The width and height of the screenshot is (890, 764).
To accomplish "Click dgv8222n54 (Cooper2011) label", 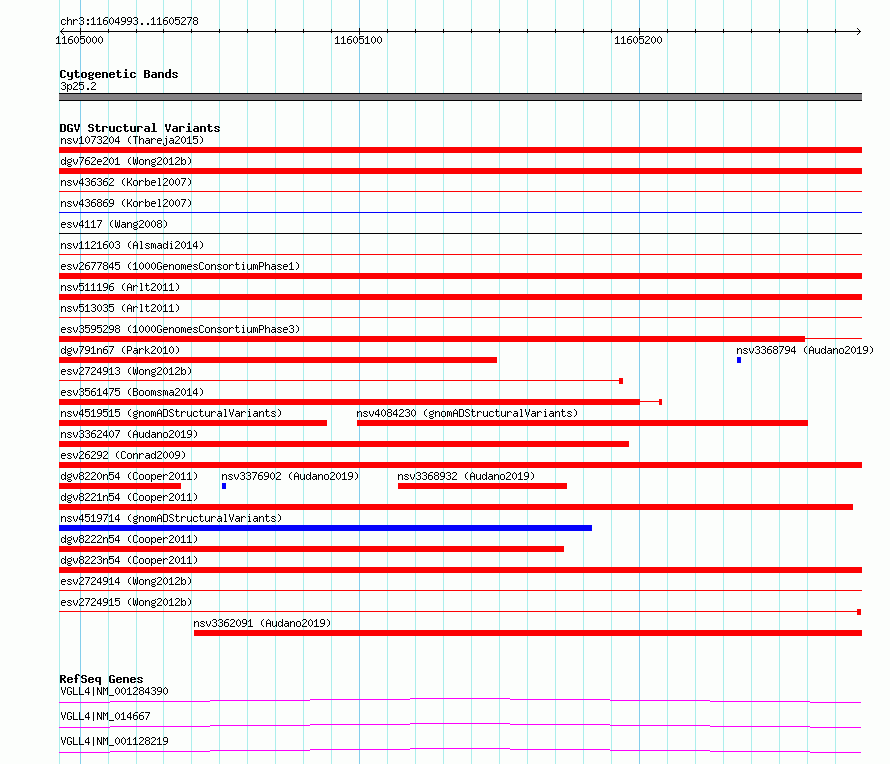I will 129,539.
